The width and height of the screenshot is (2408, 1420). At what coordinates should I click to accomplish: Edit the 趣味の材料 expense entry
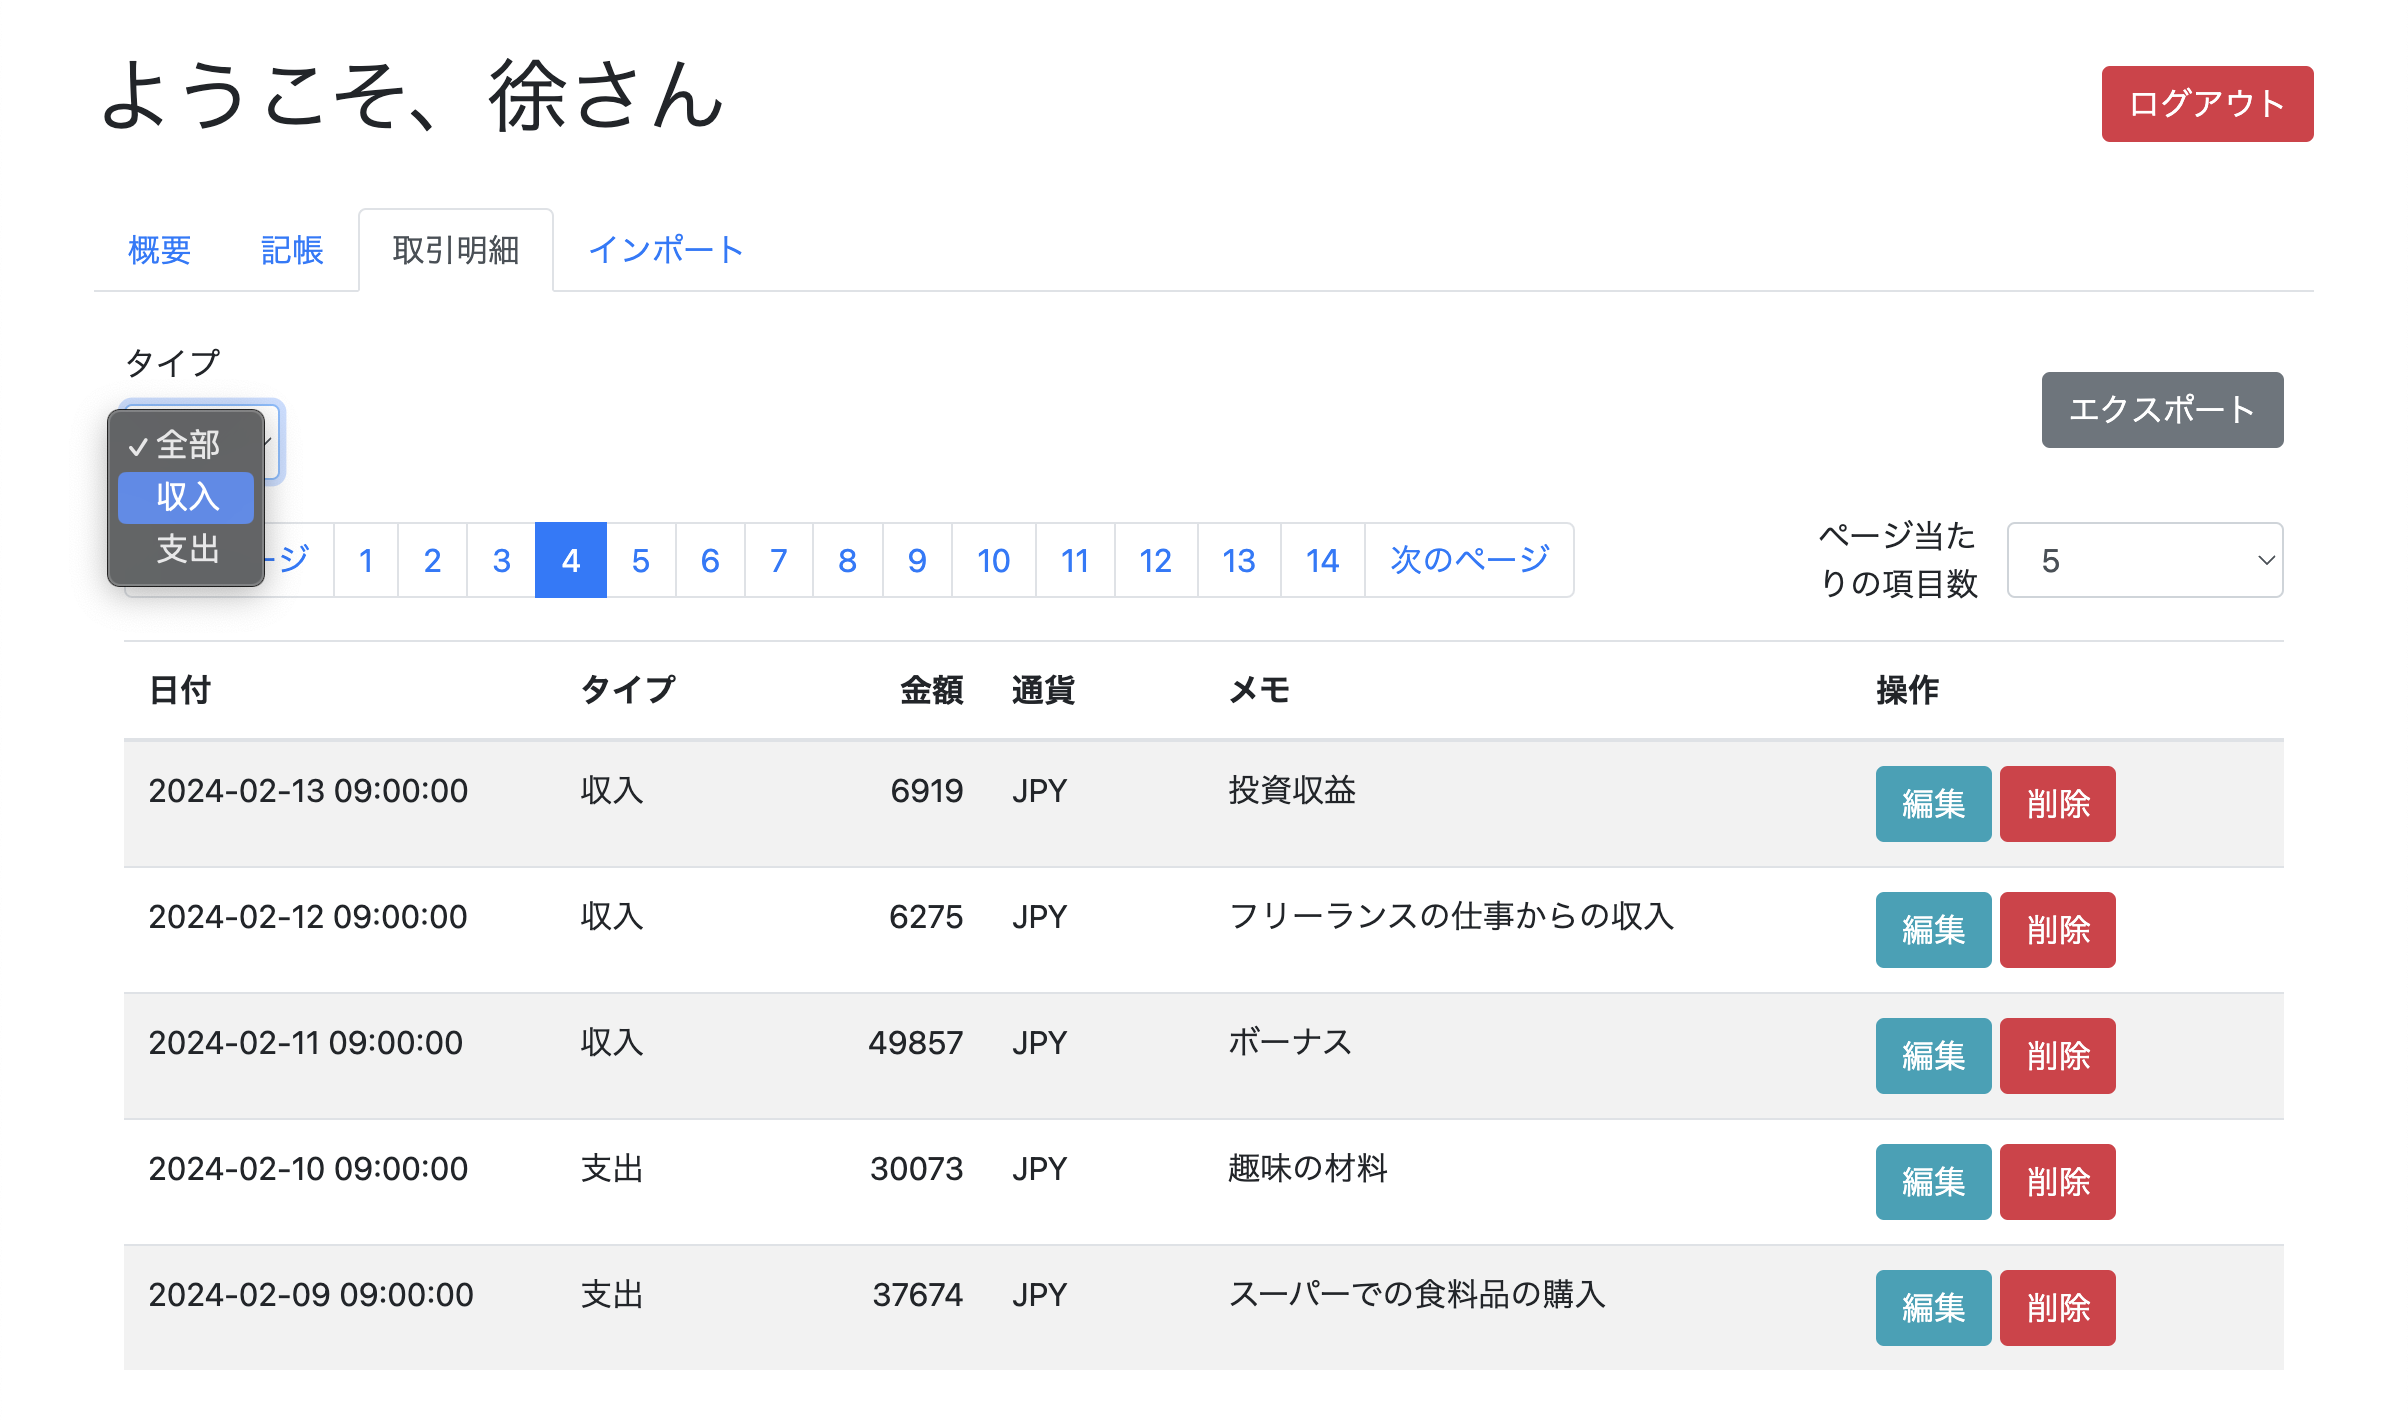click(1932, 1182)
